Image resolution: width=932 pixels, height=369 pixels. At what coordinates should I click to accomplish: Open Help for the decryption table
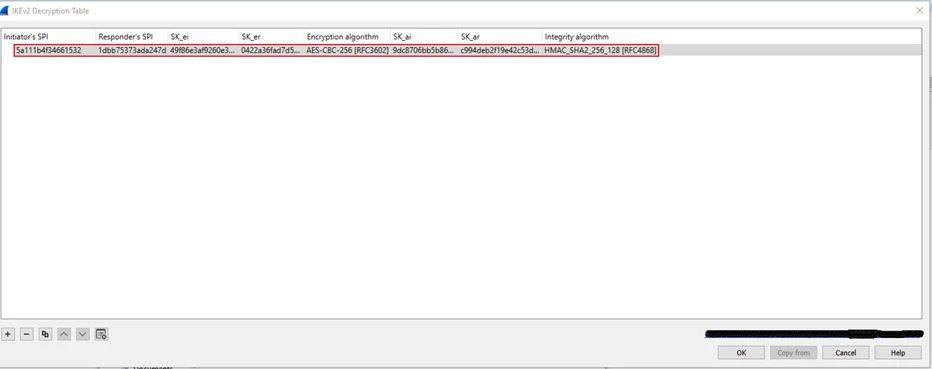point(898,353)
